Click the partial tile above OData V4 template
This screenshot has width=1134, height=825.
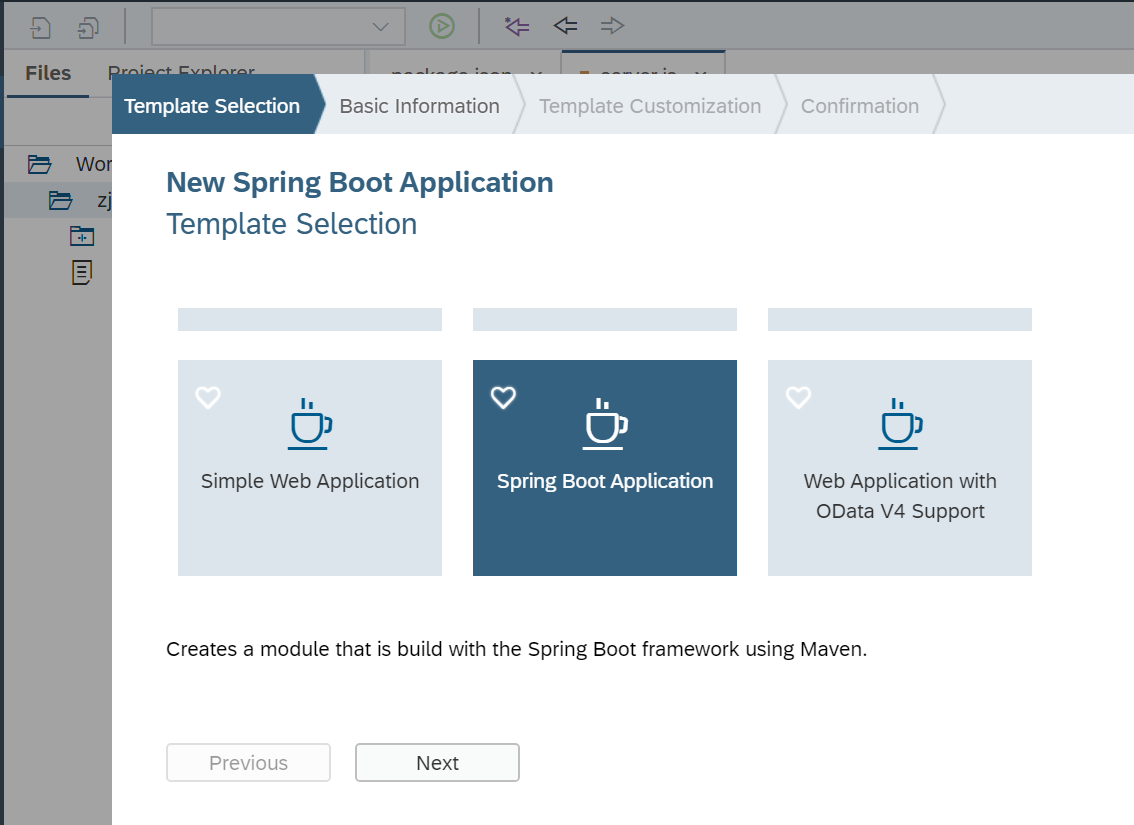click(x=900, y=319)
